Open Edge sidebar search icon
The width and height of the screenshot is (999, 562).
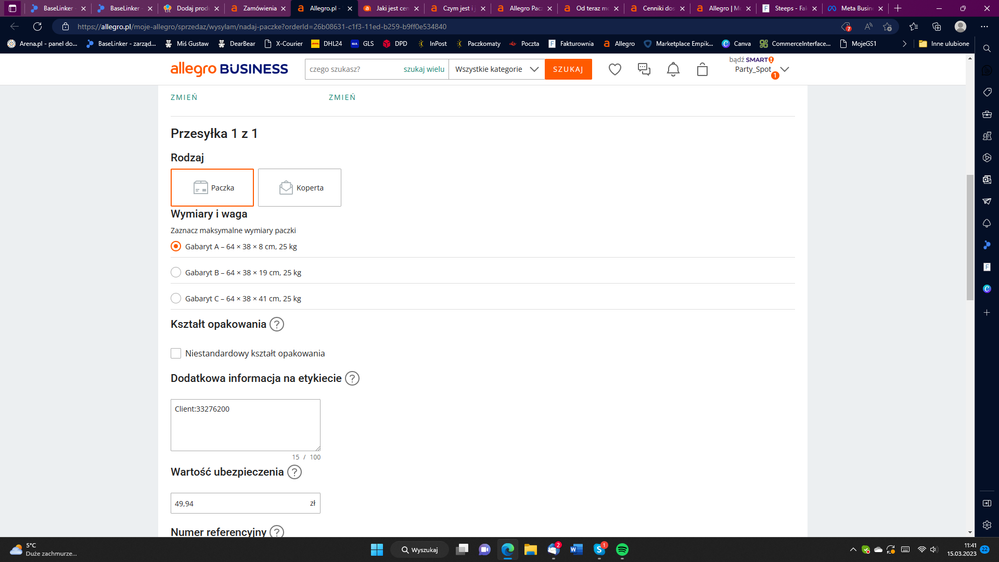point(987,48)
